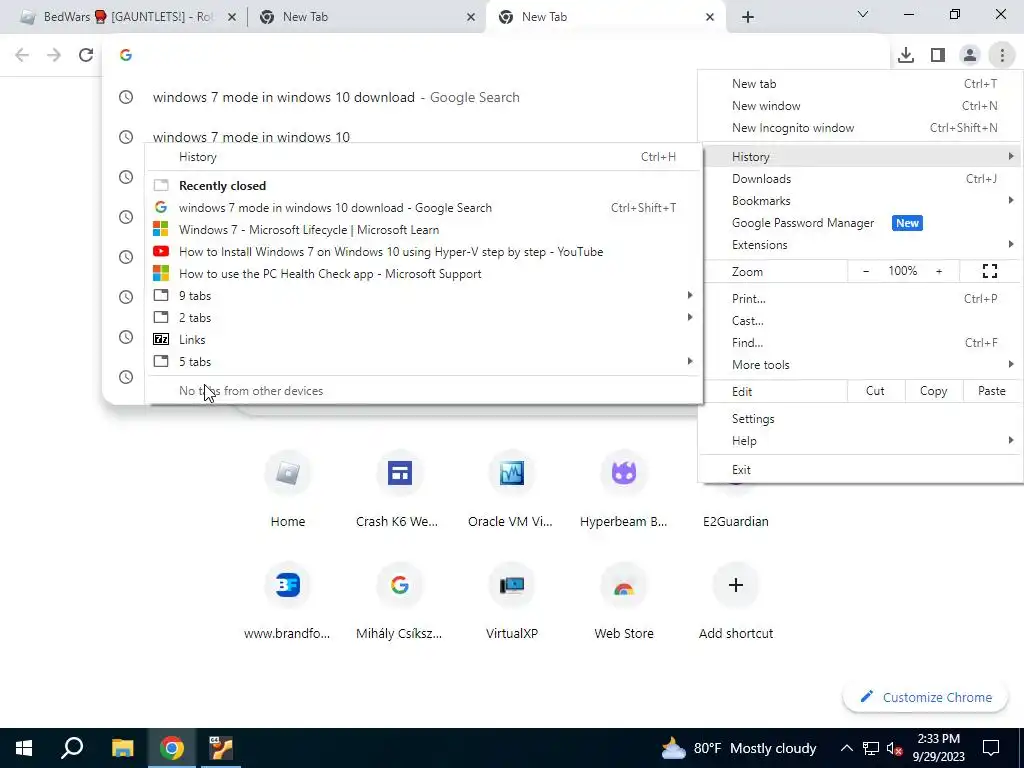Switch to the middle New Tab

click(366, 17)
